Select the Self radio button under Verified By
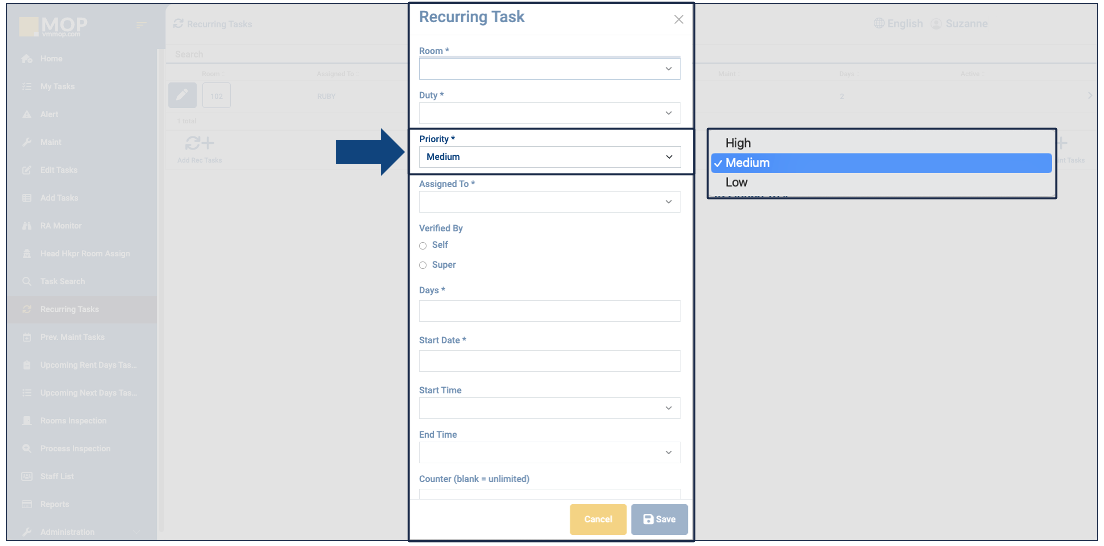The height and width of the screenshot is (546, 1104). (423, 245)
